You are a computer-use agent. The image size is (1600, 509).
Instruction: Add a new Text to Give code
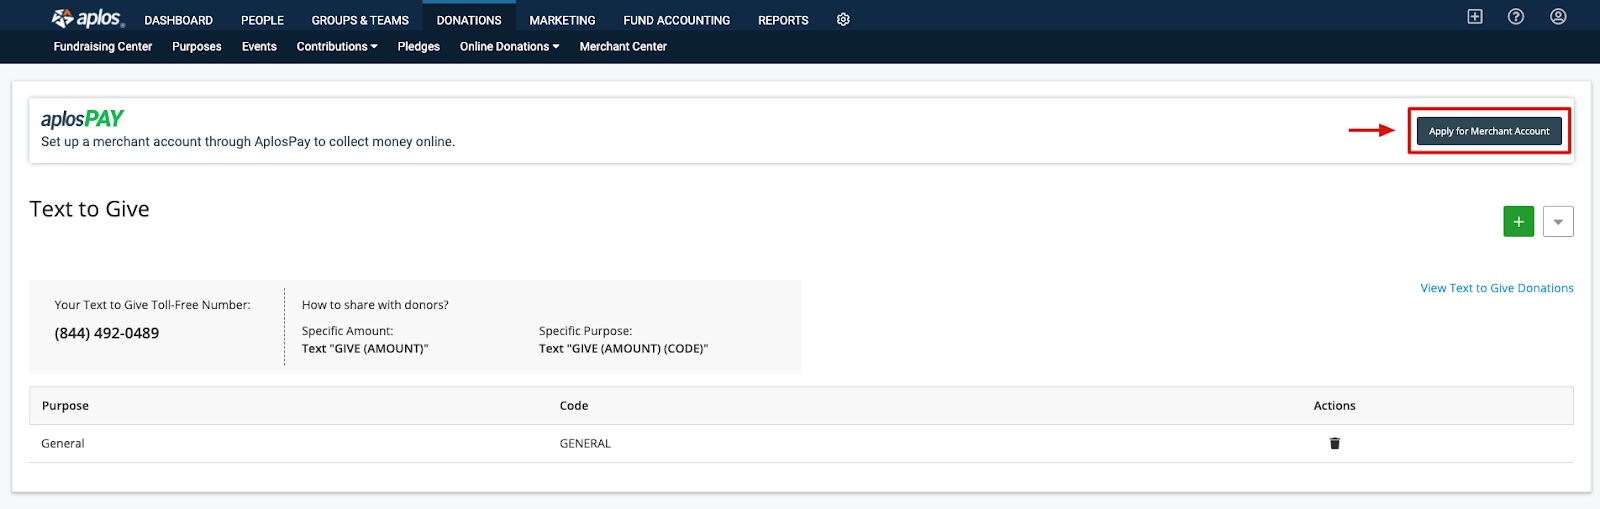[1518, 221]
